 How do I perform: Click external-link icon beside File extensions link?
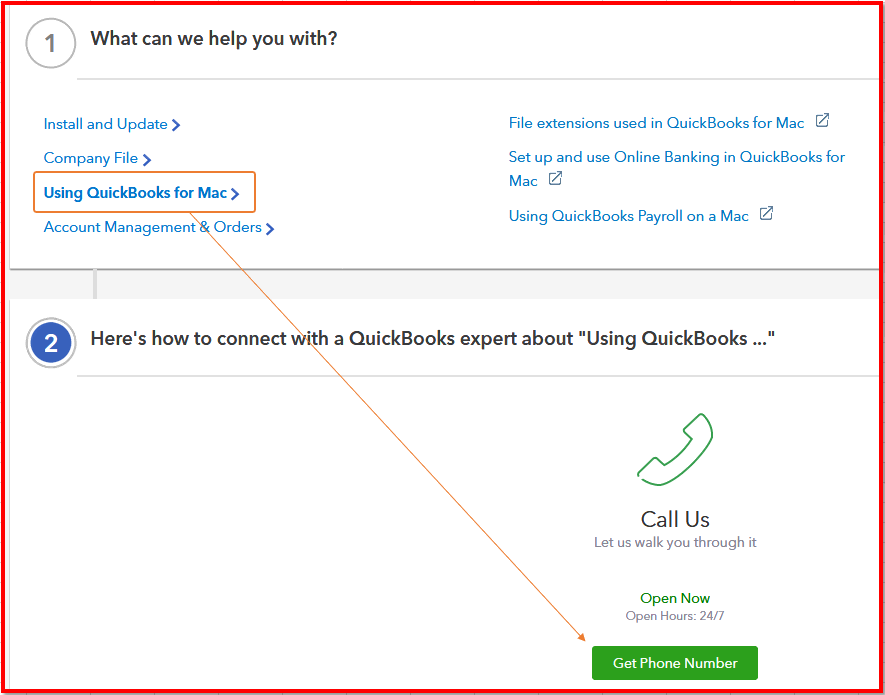tap(822, 121)
